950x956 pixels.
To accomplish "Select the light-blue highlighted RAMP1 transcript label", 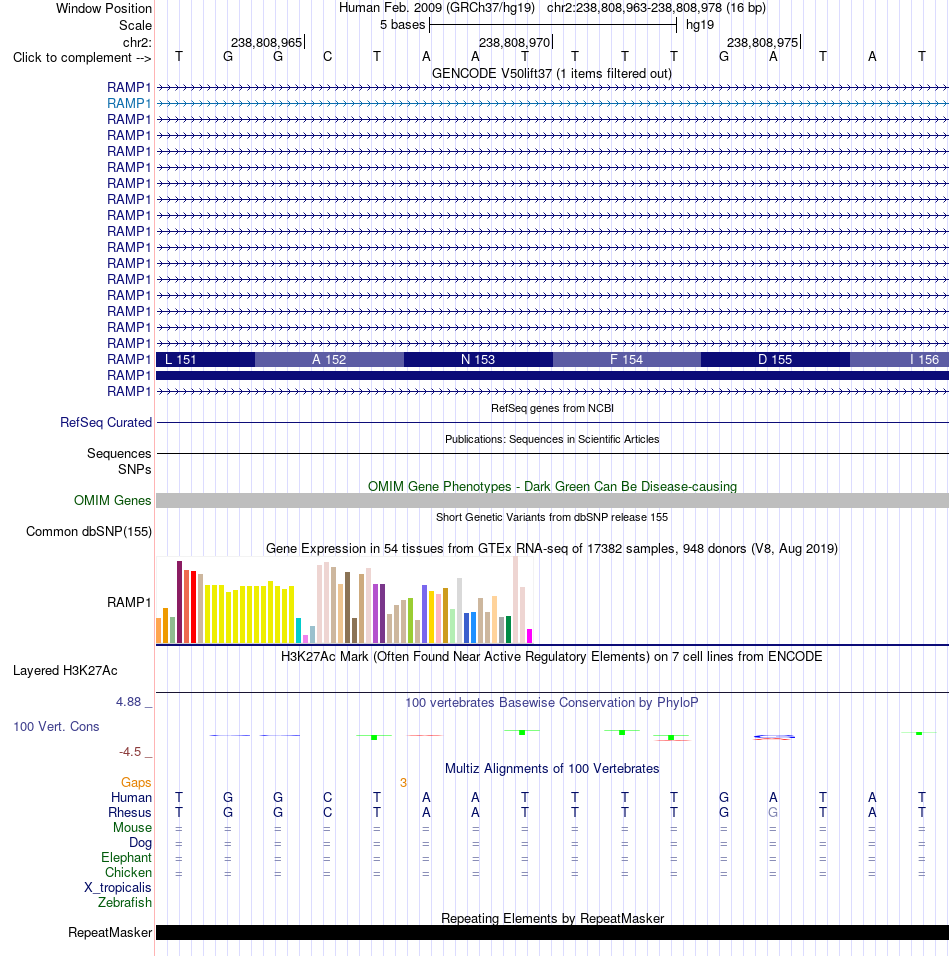I will tap(129, 104).
